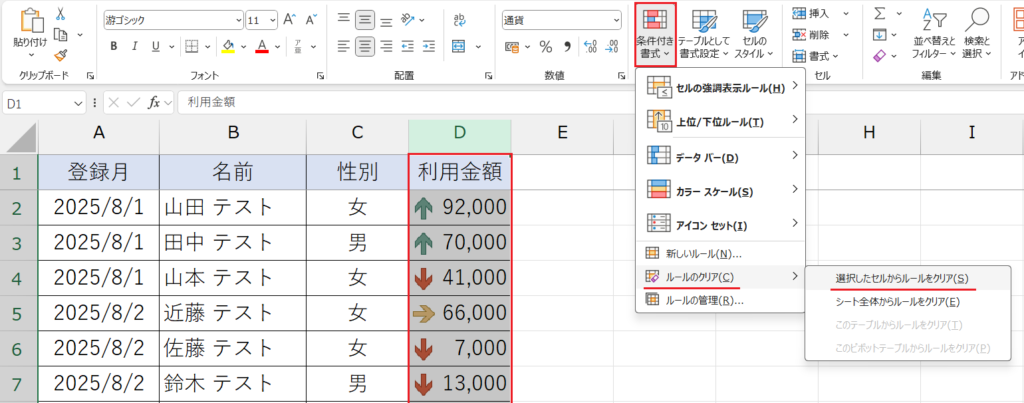Click the Delete cells (削除) icon

[799, 35]
